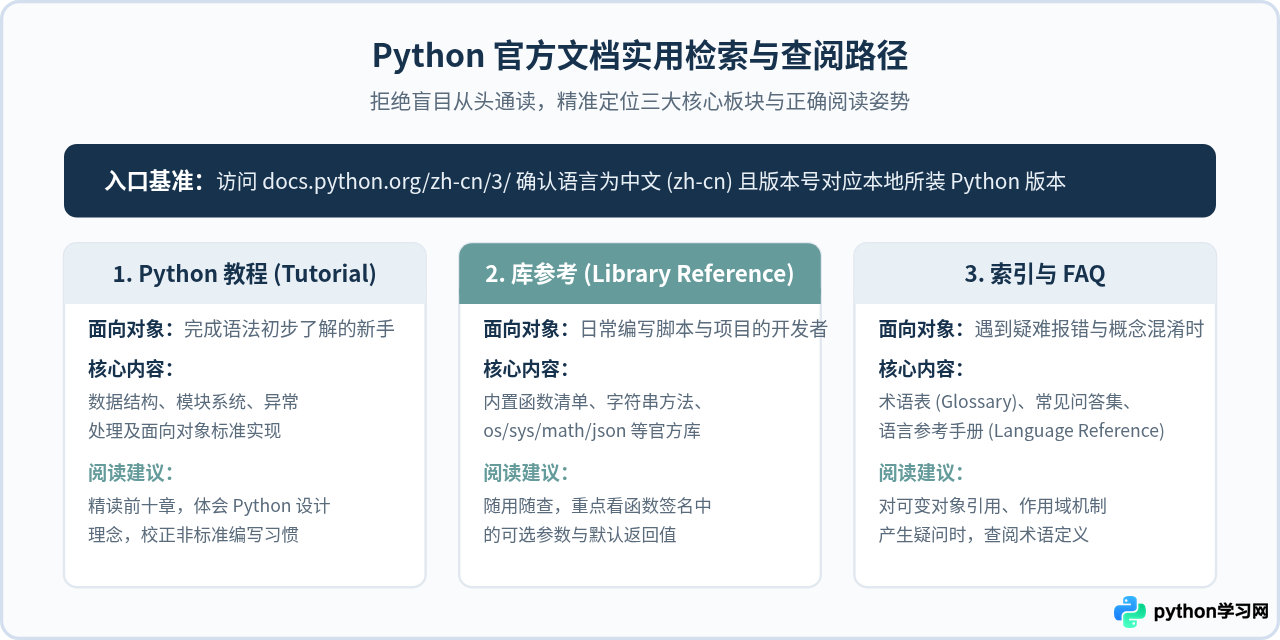This screenshot has width=1280, height=640.
Task: Click the python学习网 brand text
Action: 1211,612
